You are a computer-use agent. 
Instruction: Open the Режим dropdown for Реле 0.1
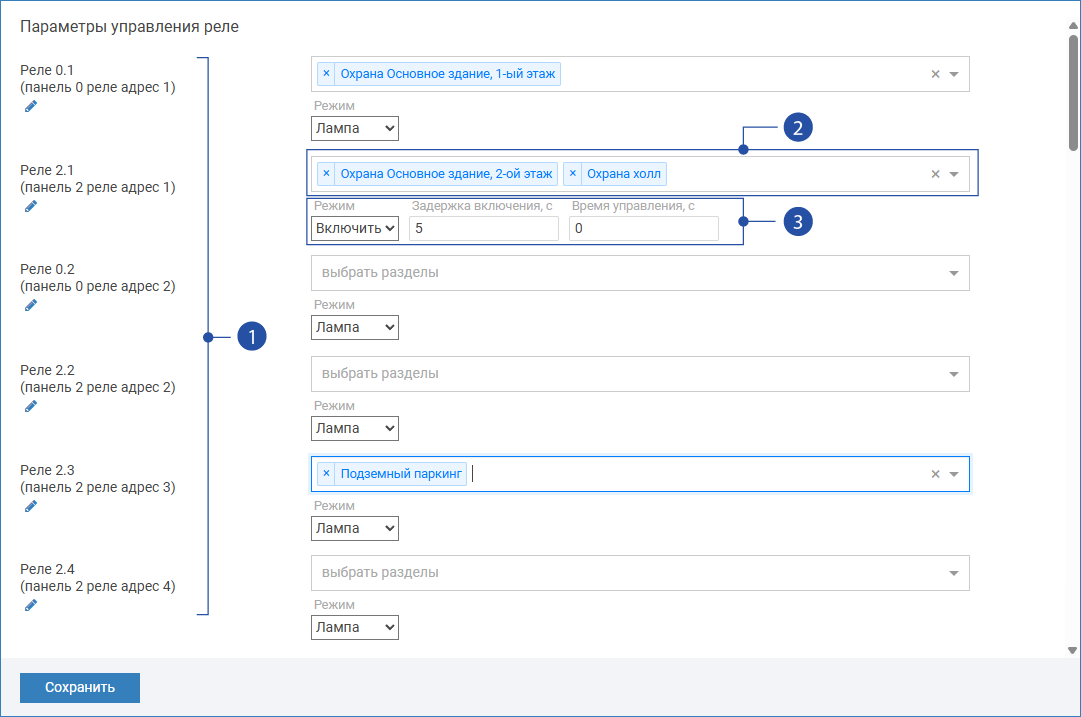pyautogui.click(x=355, y=128)
